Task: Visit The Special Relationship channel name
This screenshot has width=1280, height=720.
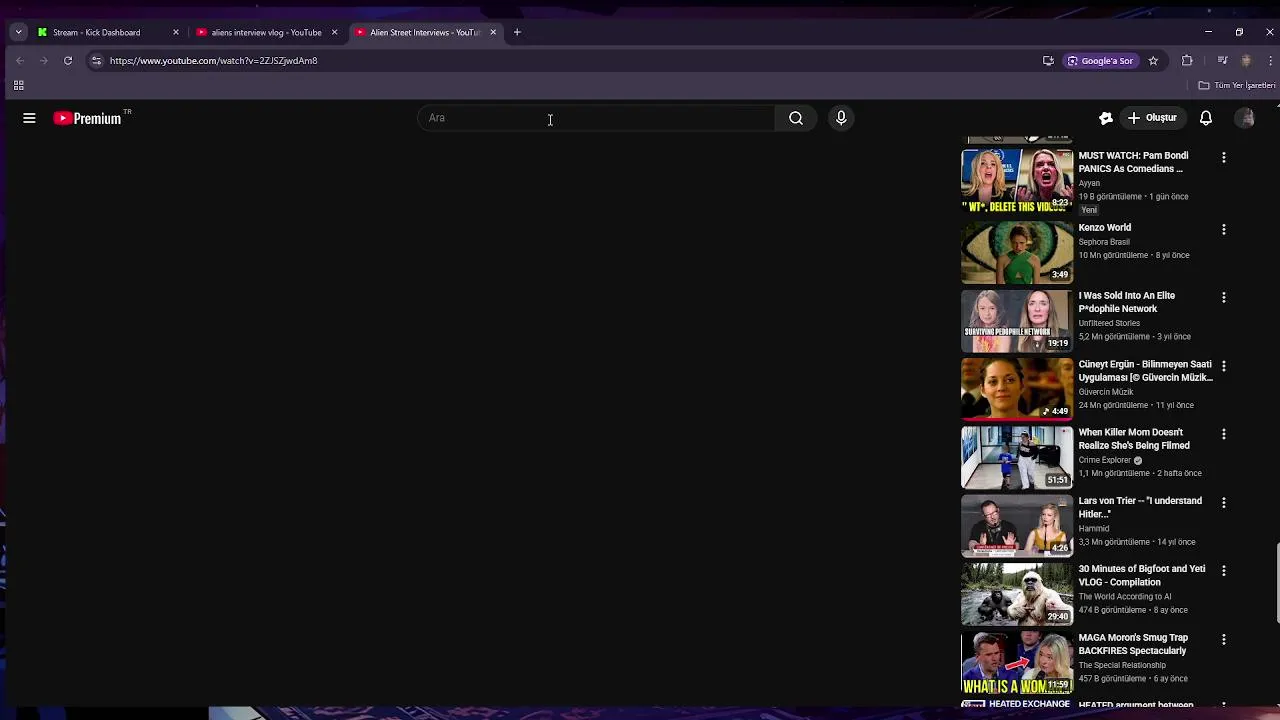Action: click(1122, 665)
